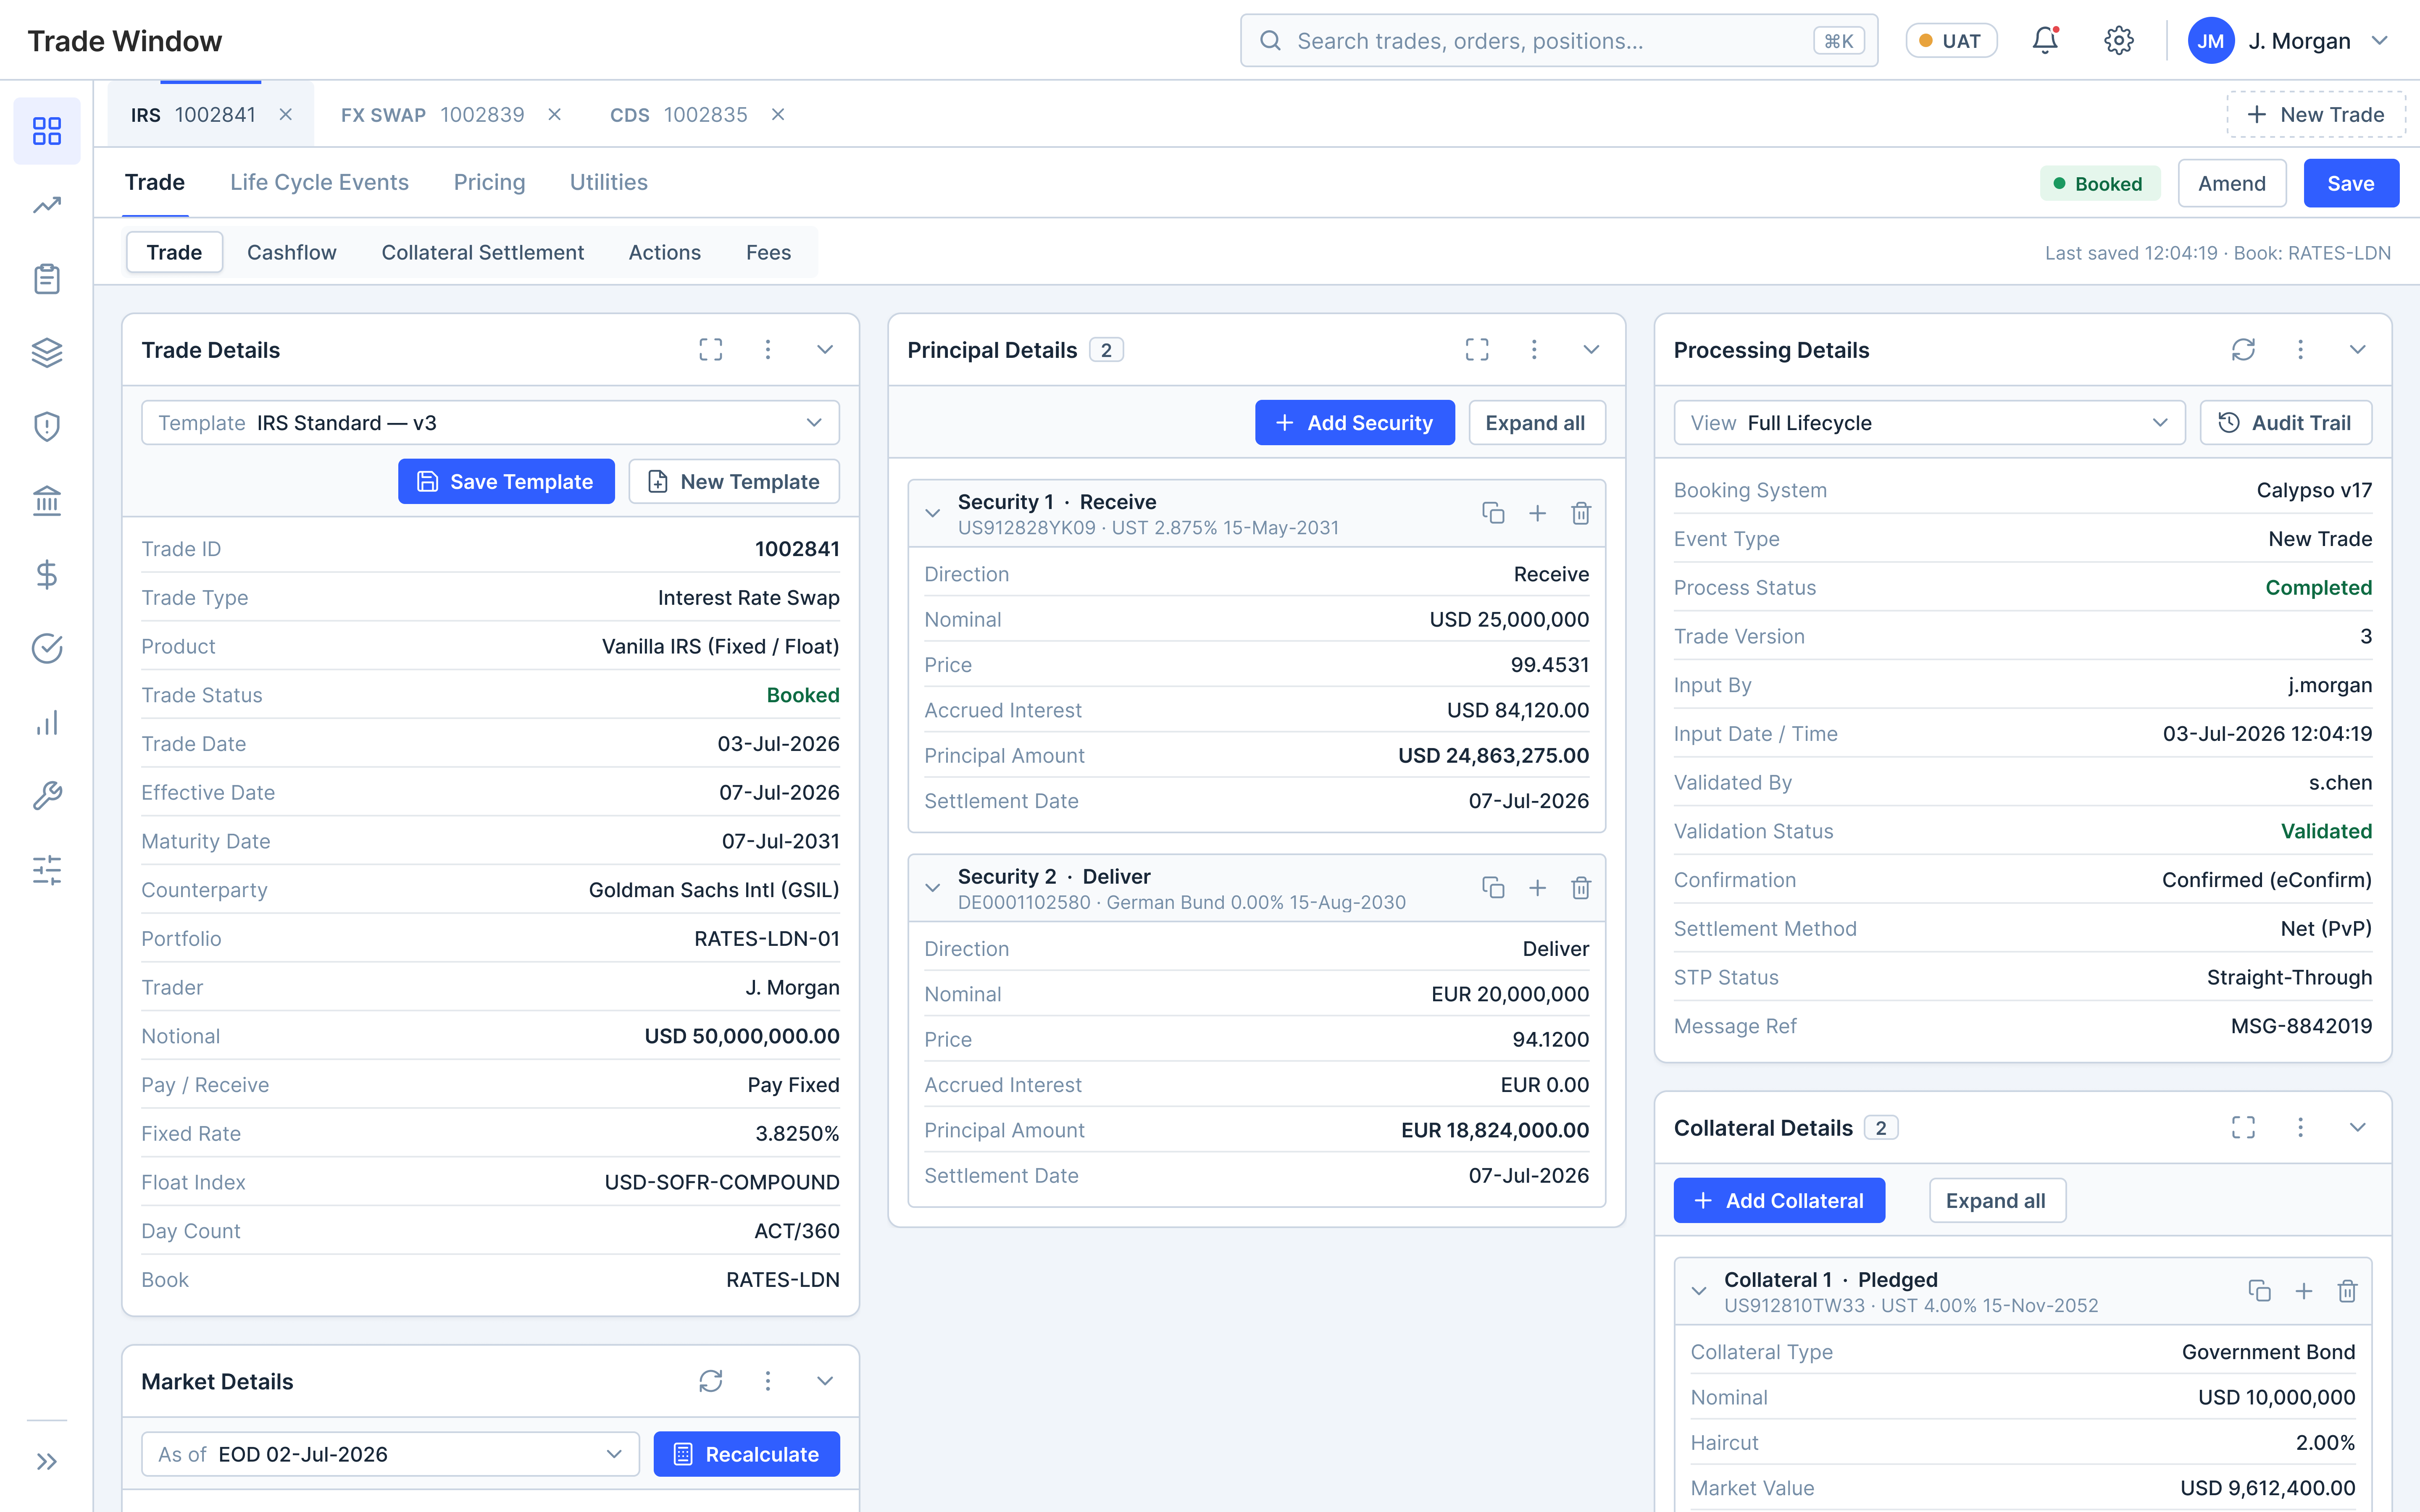Click the Recalculate button
The height and width of the screenshot is (1512, 2420).
746,1454
